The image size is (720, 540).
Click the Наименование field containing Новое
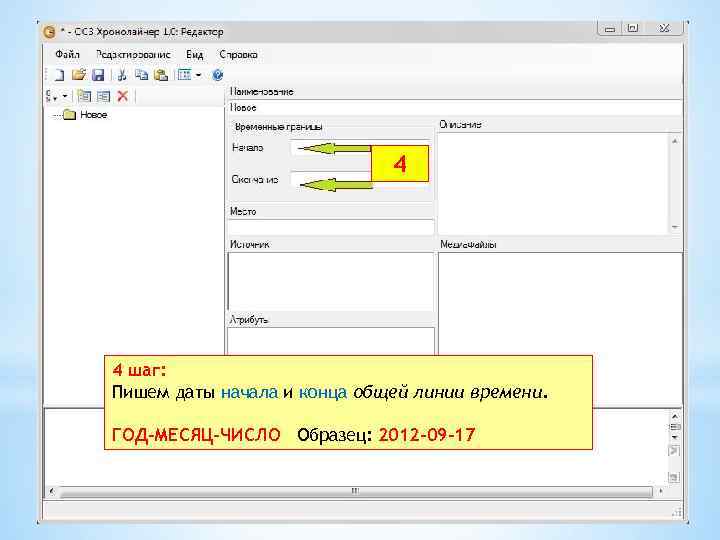click(455, 107)
